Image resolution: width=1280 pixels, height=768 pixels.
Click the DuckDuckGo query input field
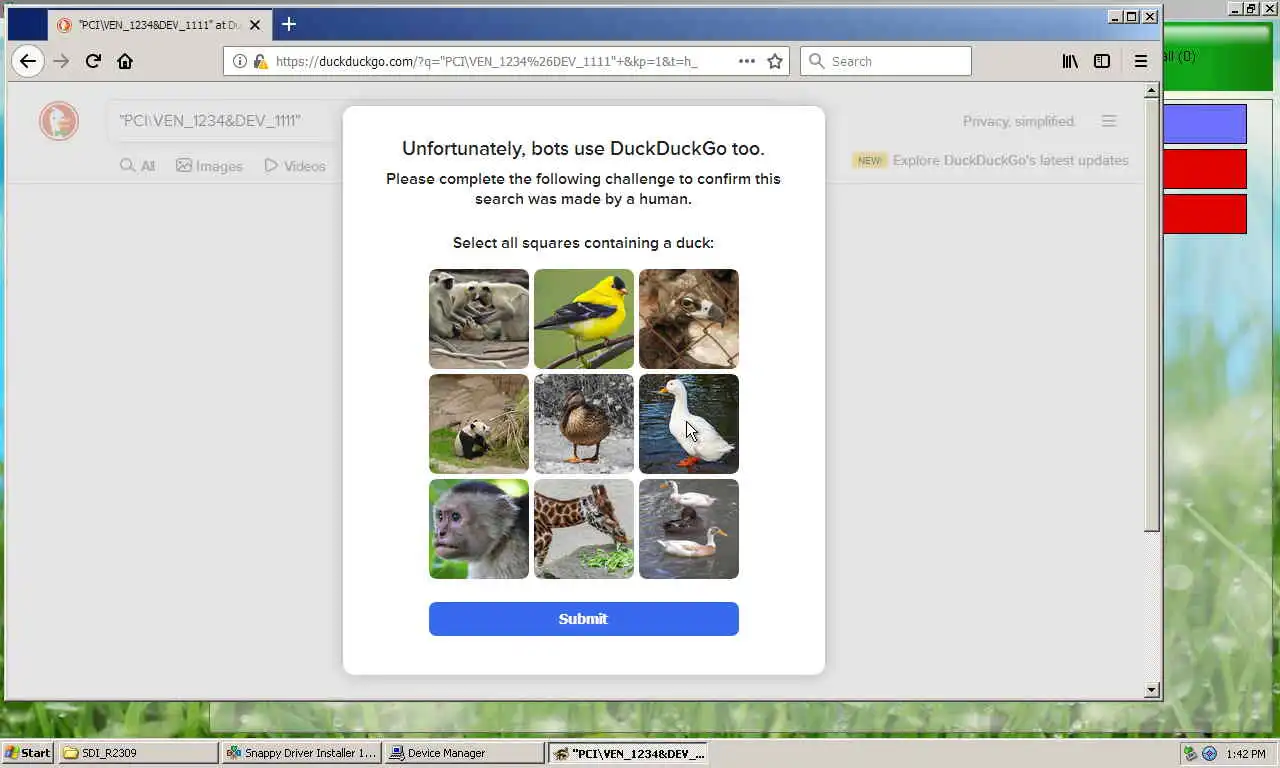coord(225,121)
